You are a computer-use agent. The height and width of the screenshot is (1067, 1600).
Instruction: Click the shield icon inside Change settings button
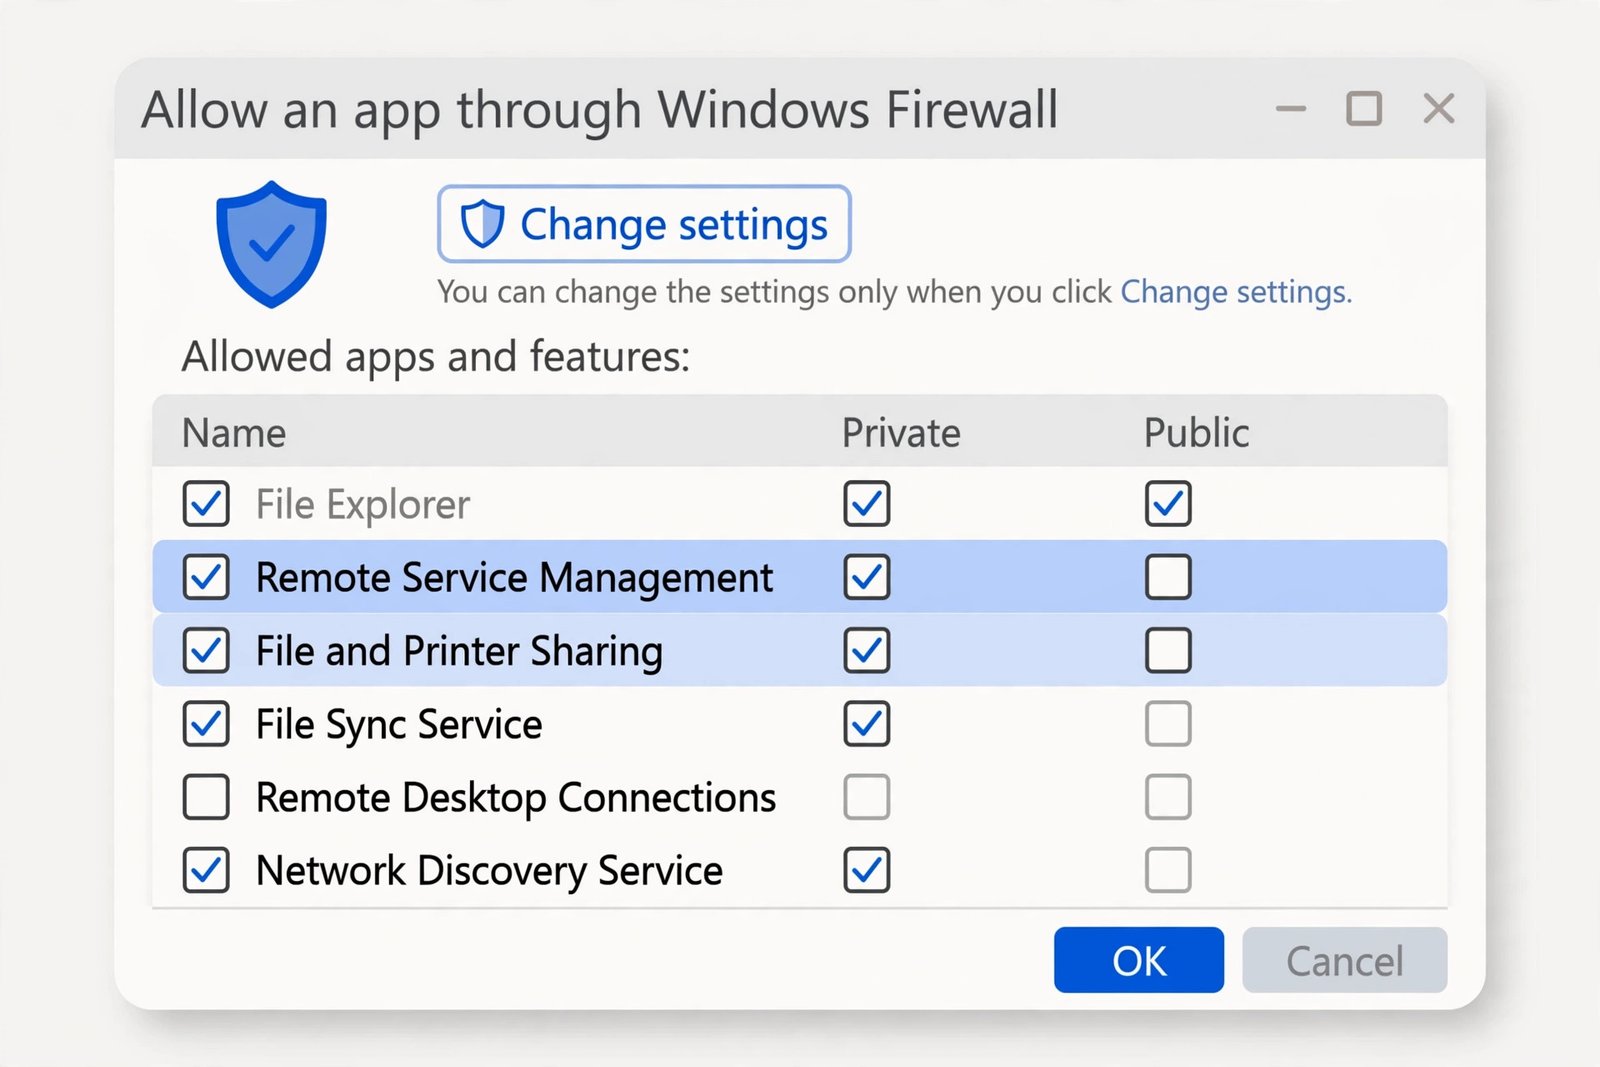click(482, 224)
